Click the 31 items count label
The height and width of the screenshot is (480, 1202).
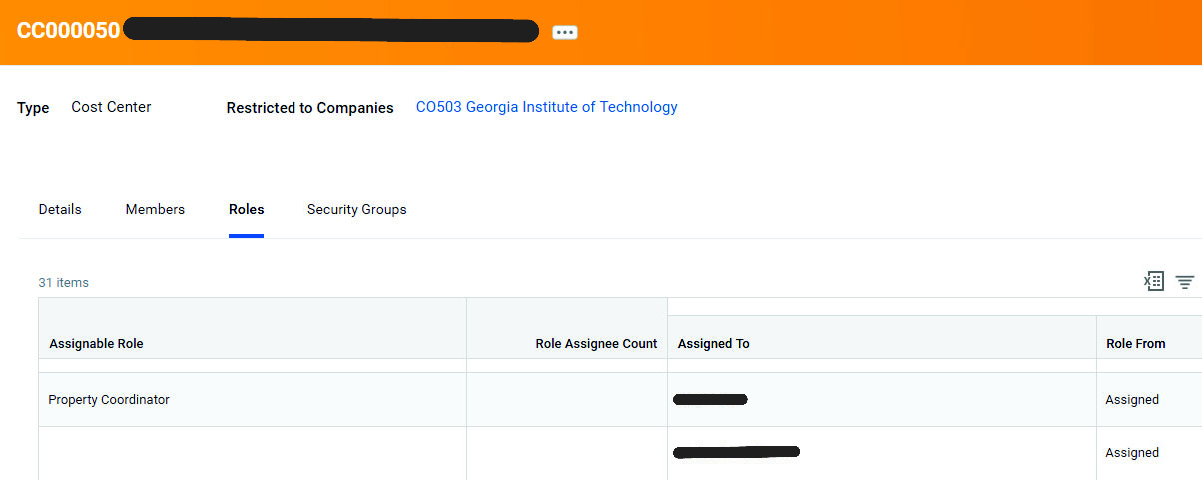coord(63,283)
